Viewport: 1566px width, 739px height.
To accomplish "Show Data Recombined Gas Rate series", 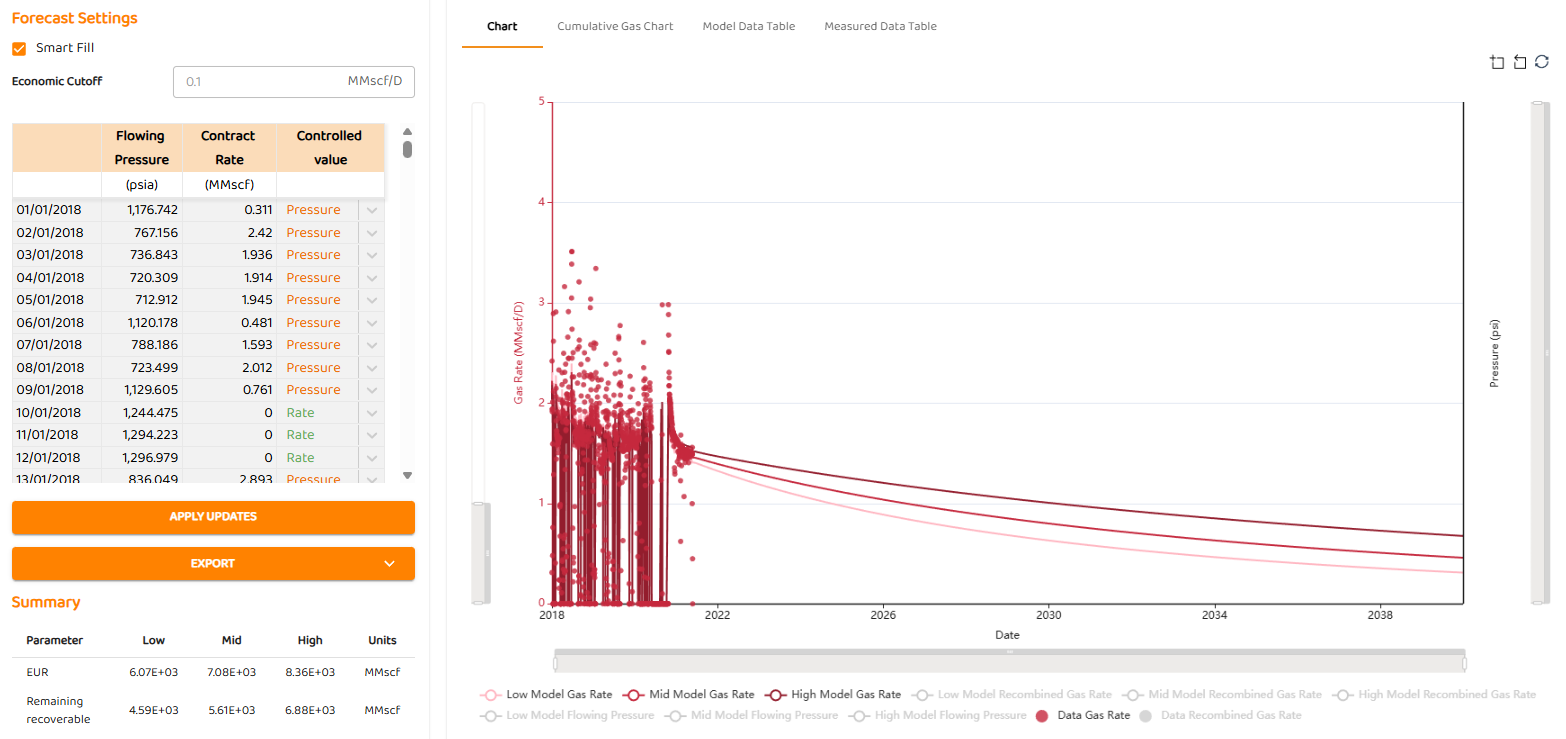I will (x=1146, y=716).
